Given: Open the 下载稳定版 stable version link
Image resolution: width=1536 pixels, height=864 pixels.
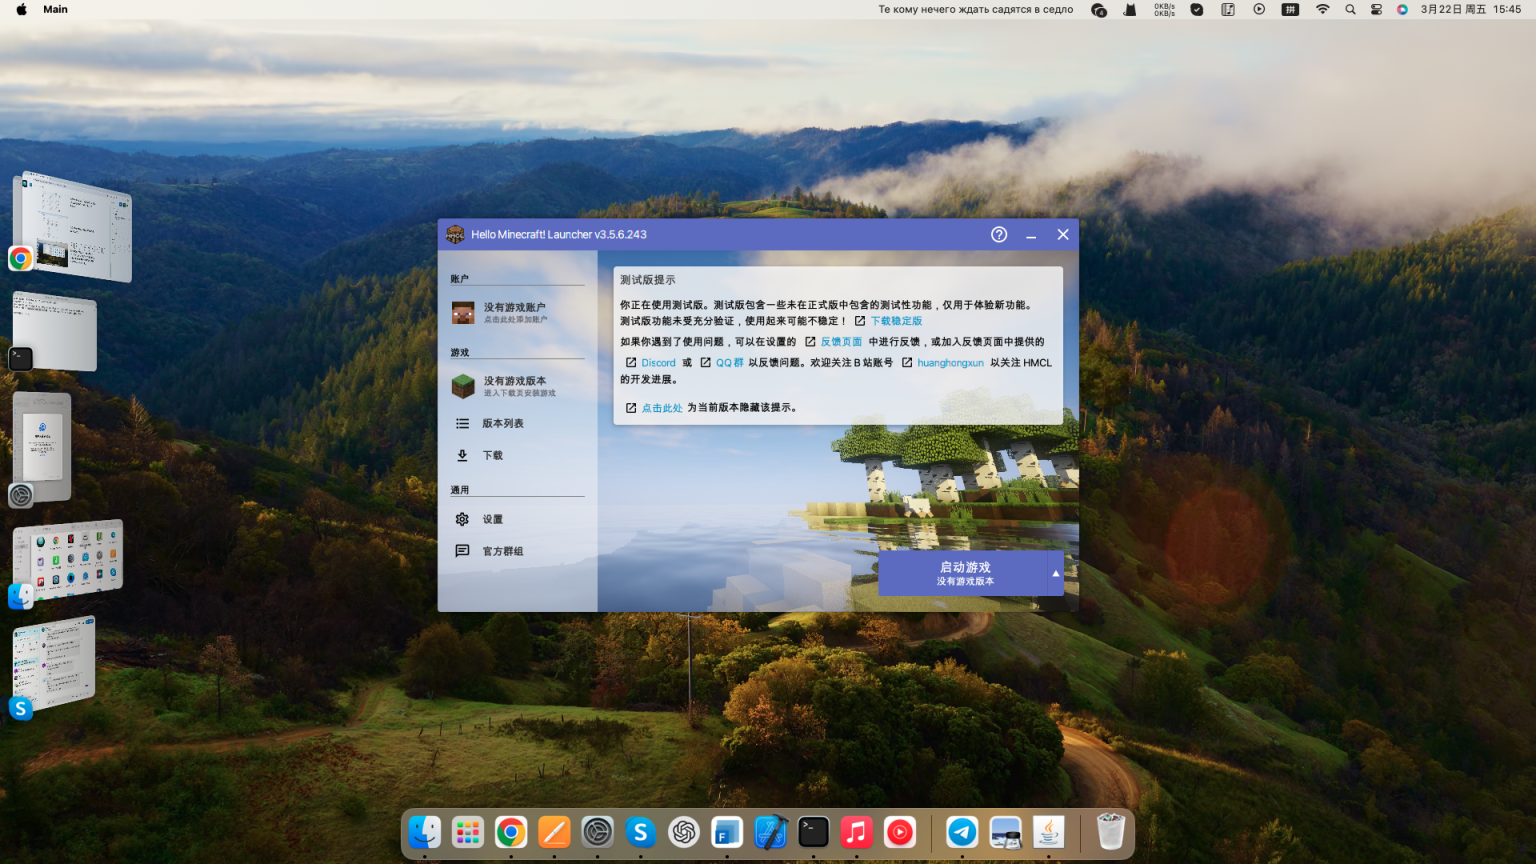Looking at the screenshot, I should point(894,320).
